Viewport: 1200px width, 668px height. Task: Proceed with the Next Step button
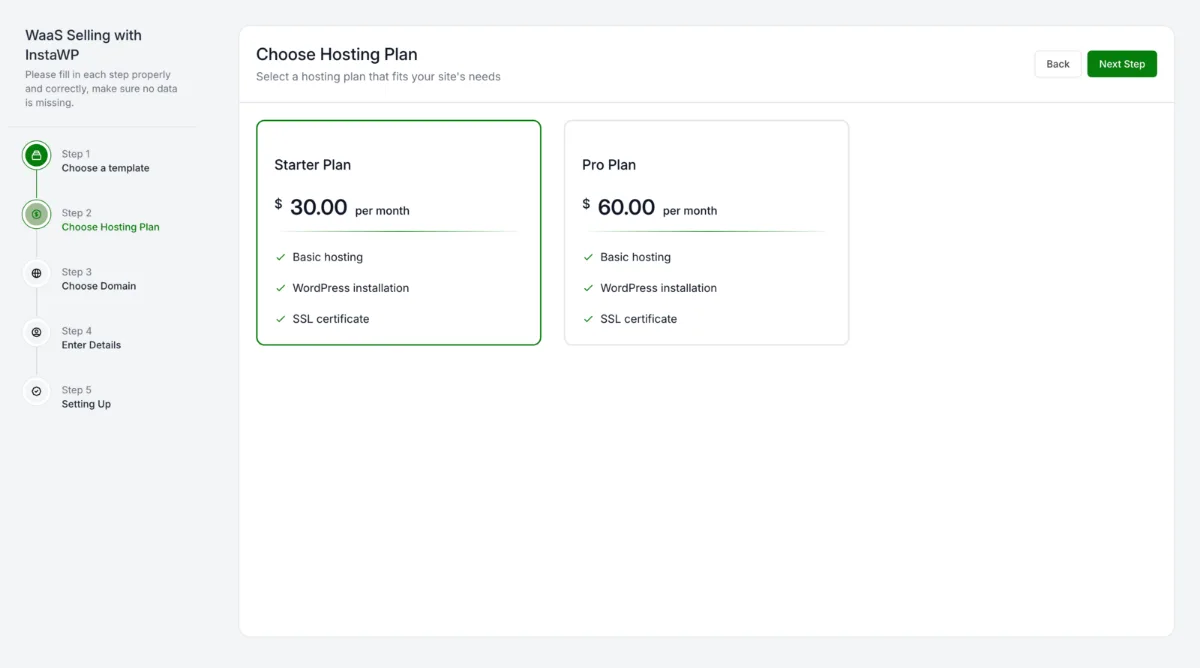click(1122, 64)
